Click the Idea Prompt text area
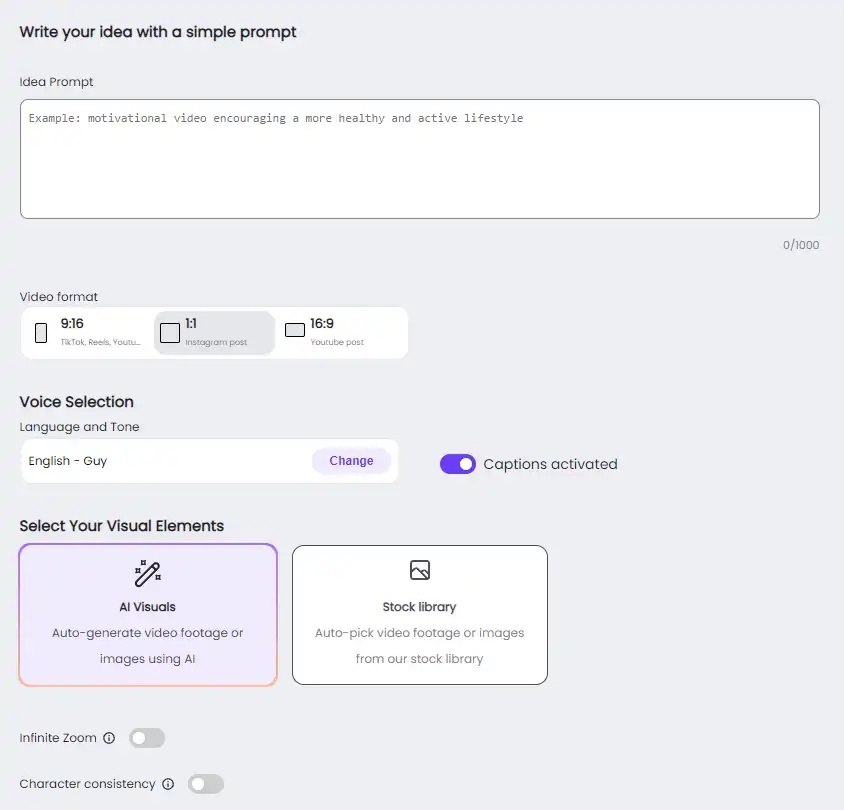This screenshot has width=844, height=810. pos(420,159)
